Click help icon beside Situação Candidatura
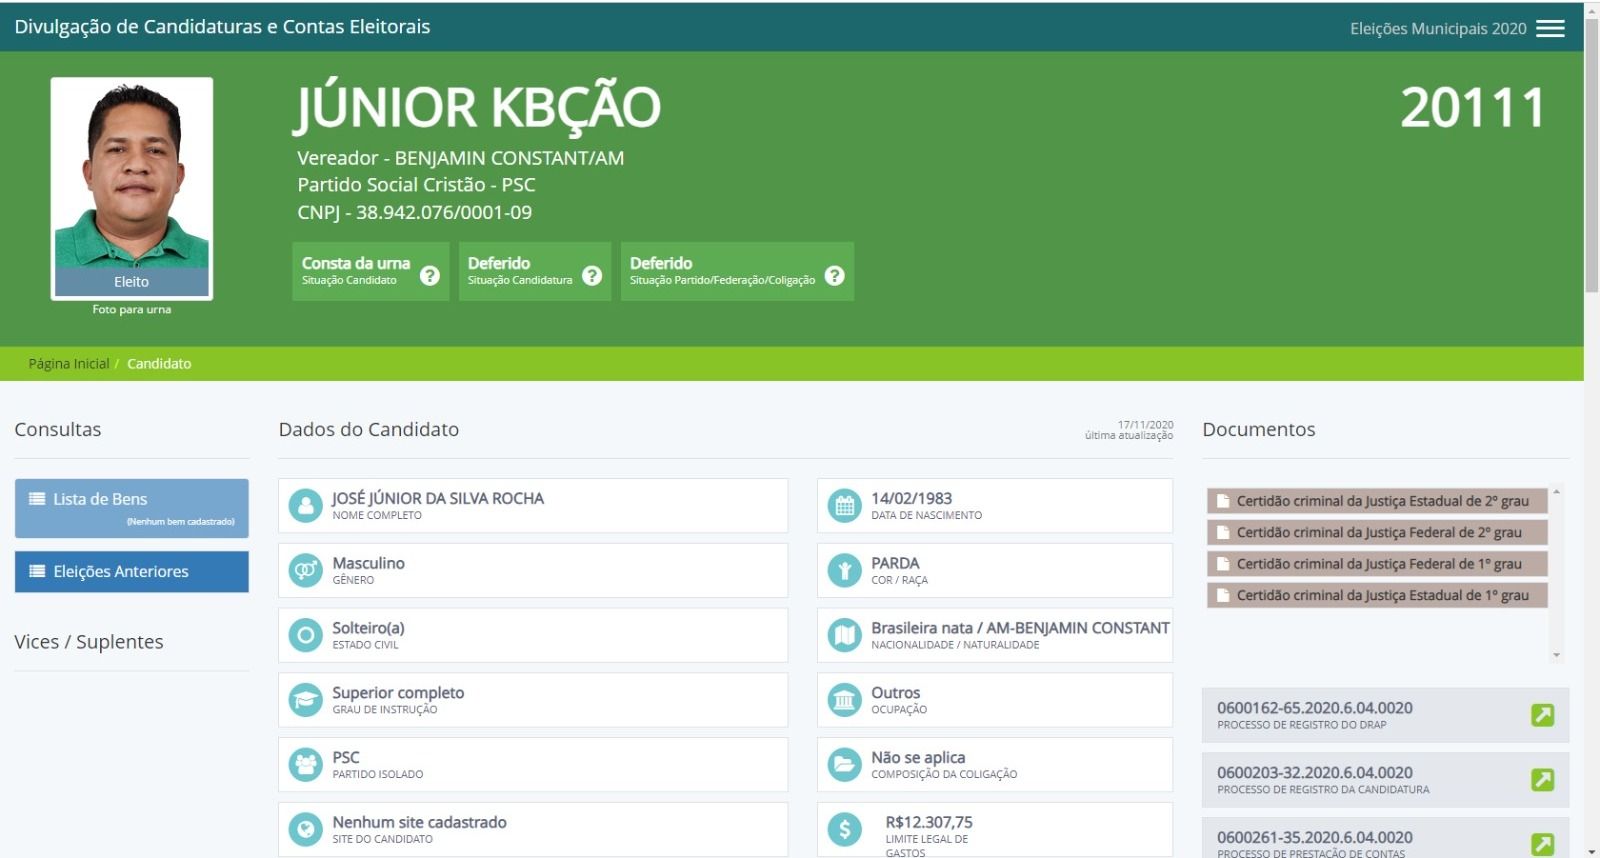 [x=592, y=275]
